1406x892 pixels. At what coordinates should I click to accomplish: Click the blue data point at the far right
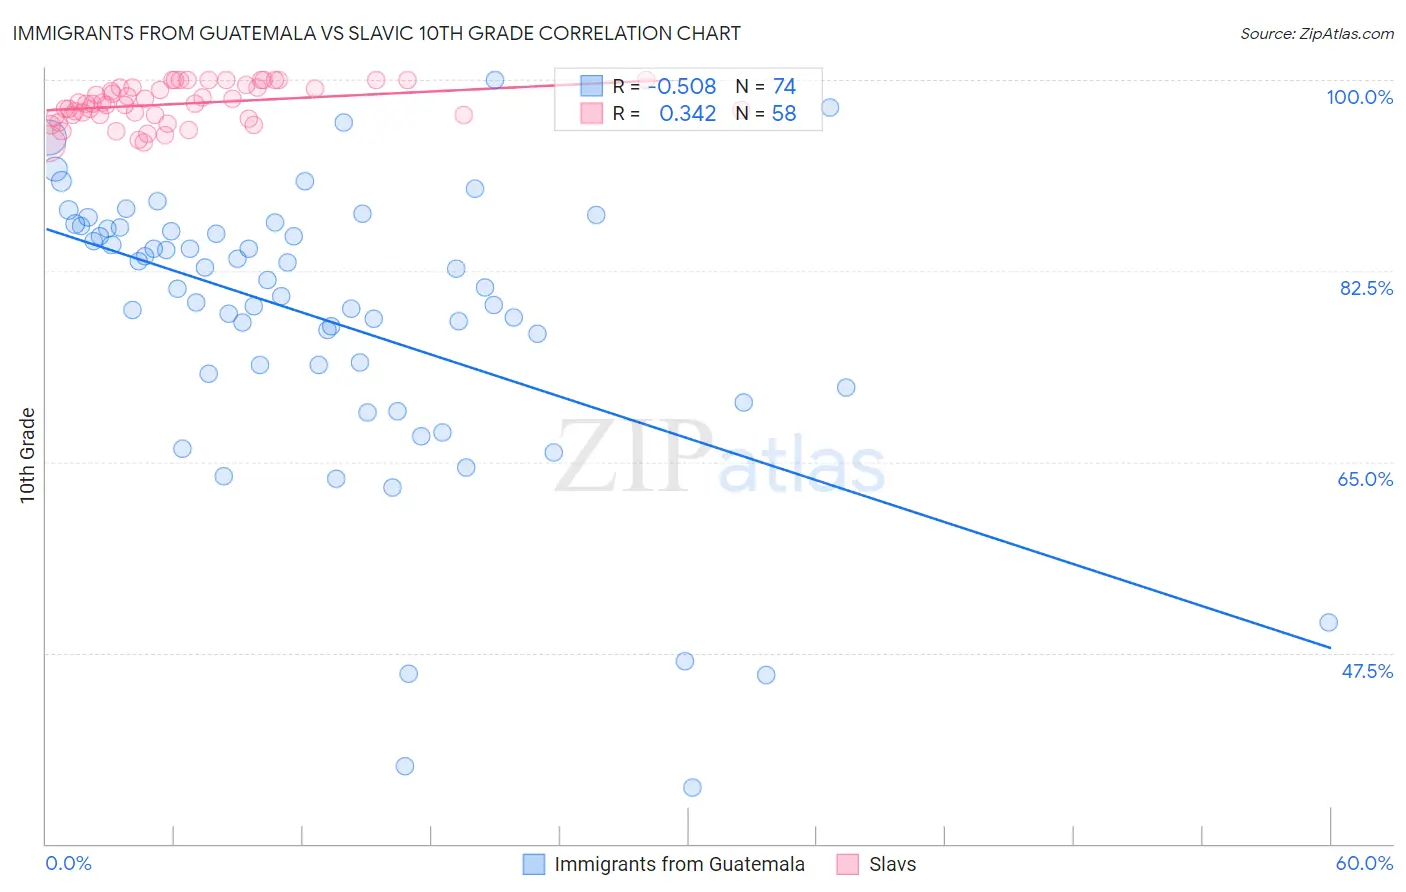point(1328,622)
